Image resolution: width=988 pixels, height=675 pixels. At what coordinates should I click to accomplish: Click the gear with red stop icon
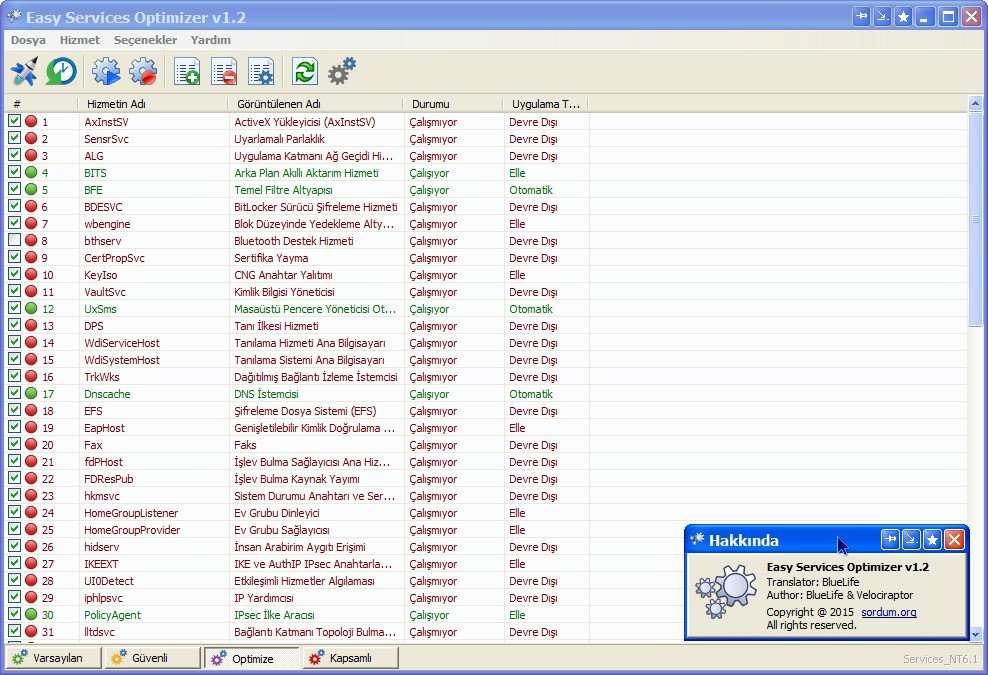tap(143, 71)
